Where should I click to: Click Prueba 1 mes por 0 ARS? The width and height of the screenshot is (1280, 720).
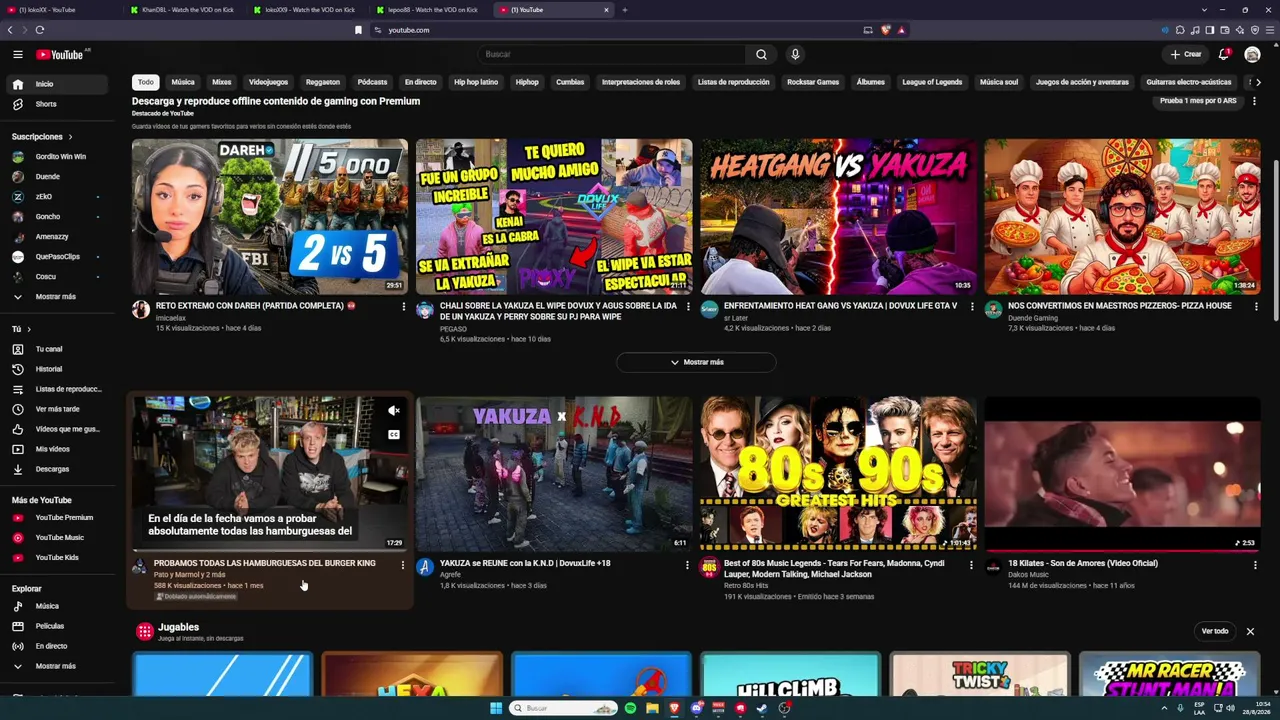coord(1198,101)
